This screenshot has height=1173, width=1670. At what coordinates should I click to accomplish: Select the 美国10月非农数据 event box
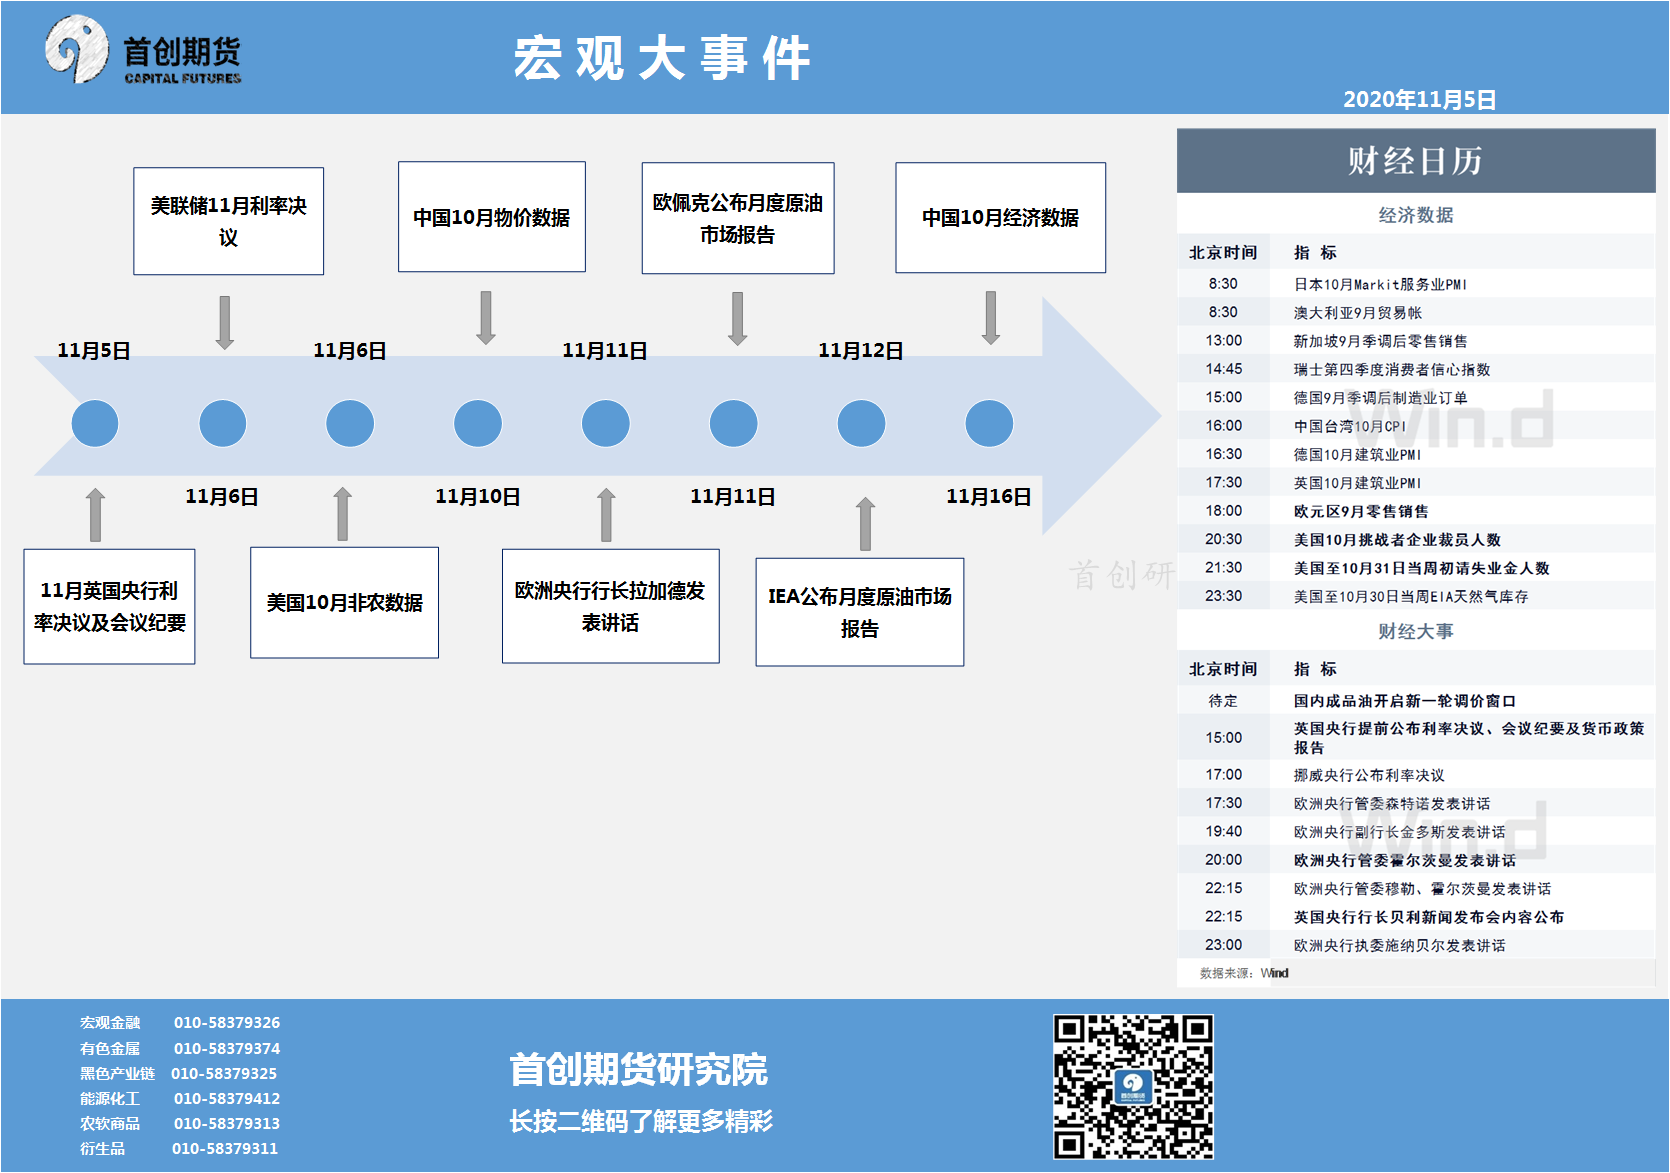(344, 602)
